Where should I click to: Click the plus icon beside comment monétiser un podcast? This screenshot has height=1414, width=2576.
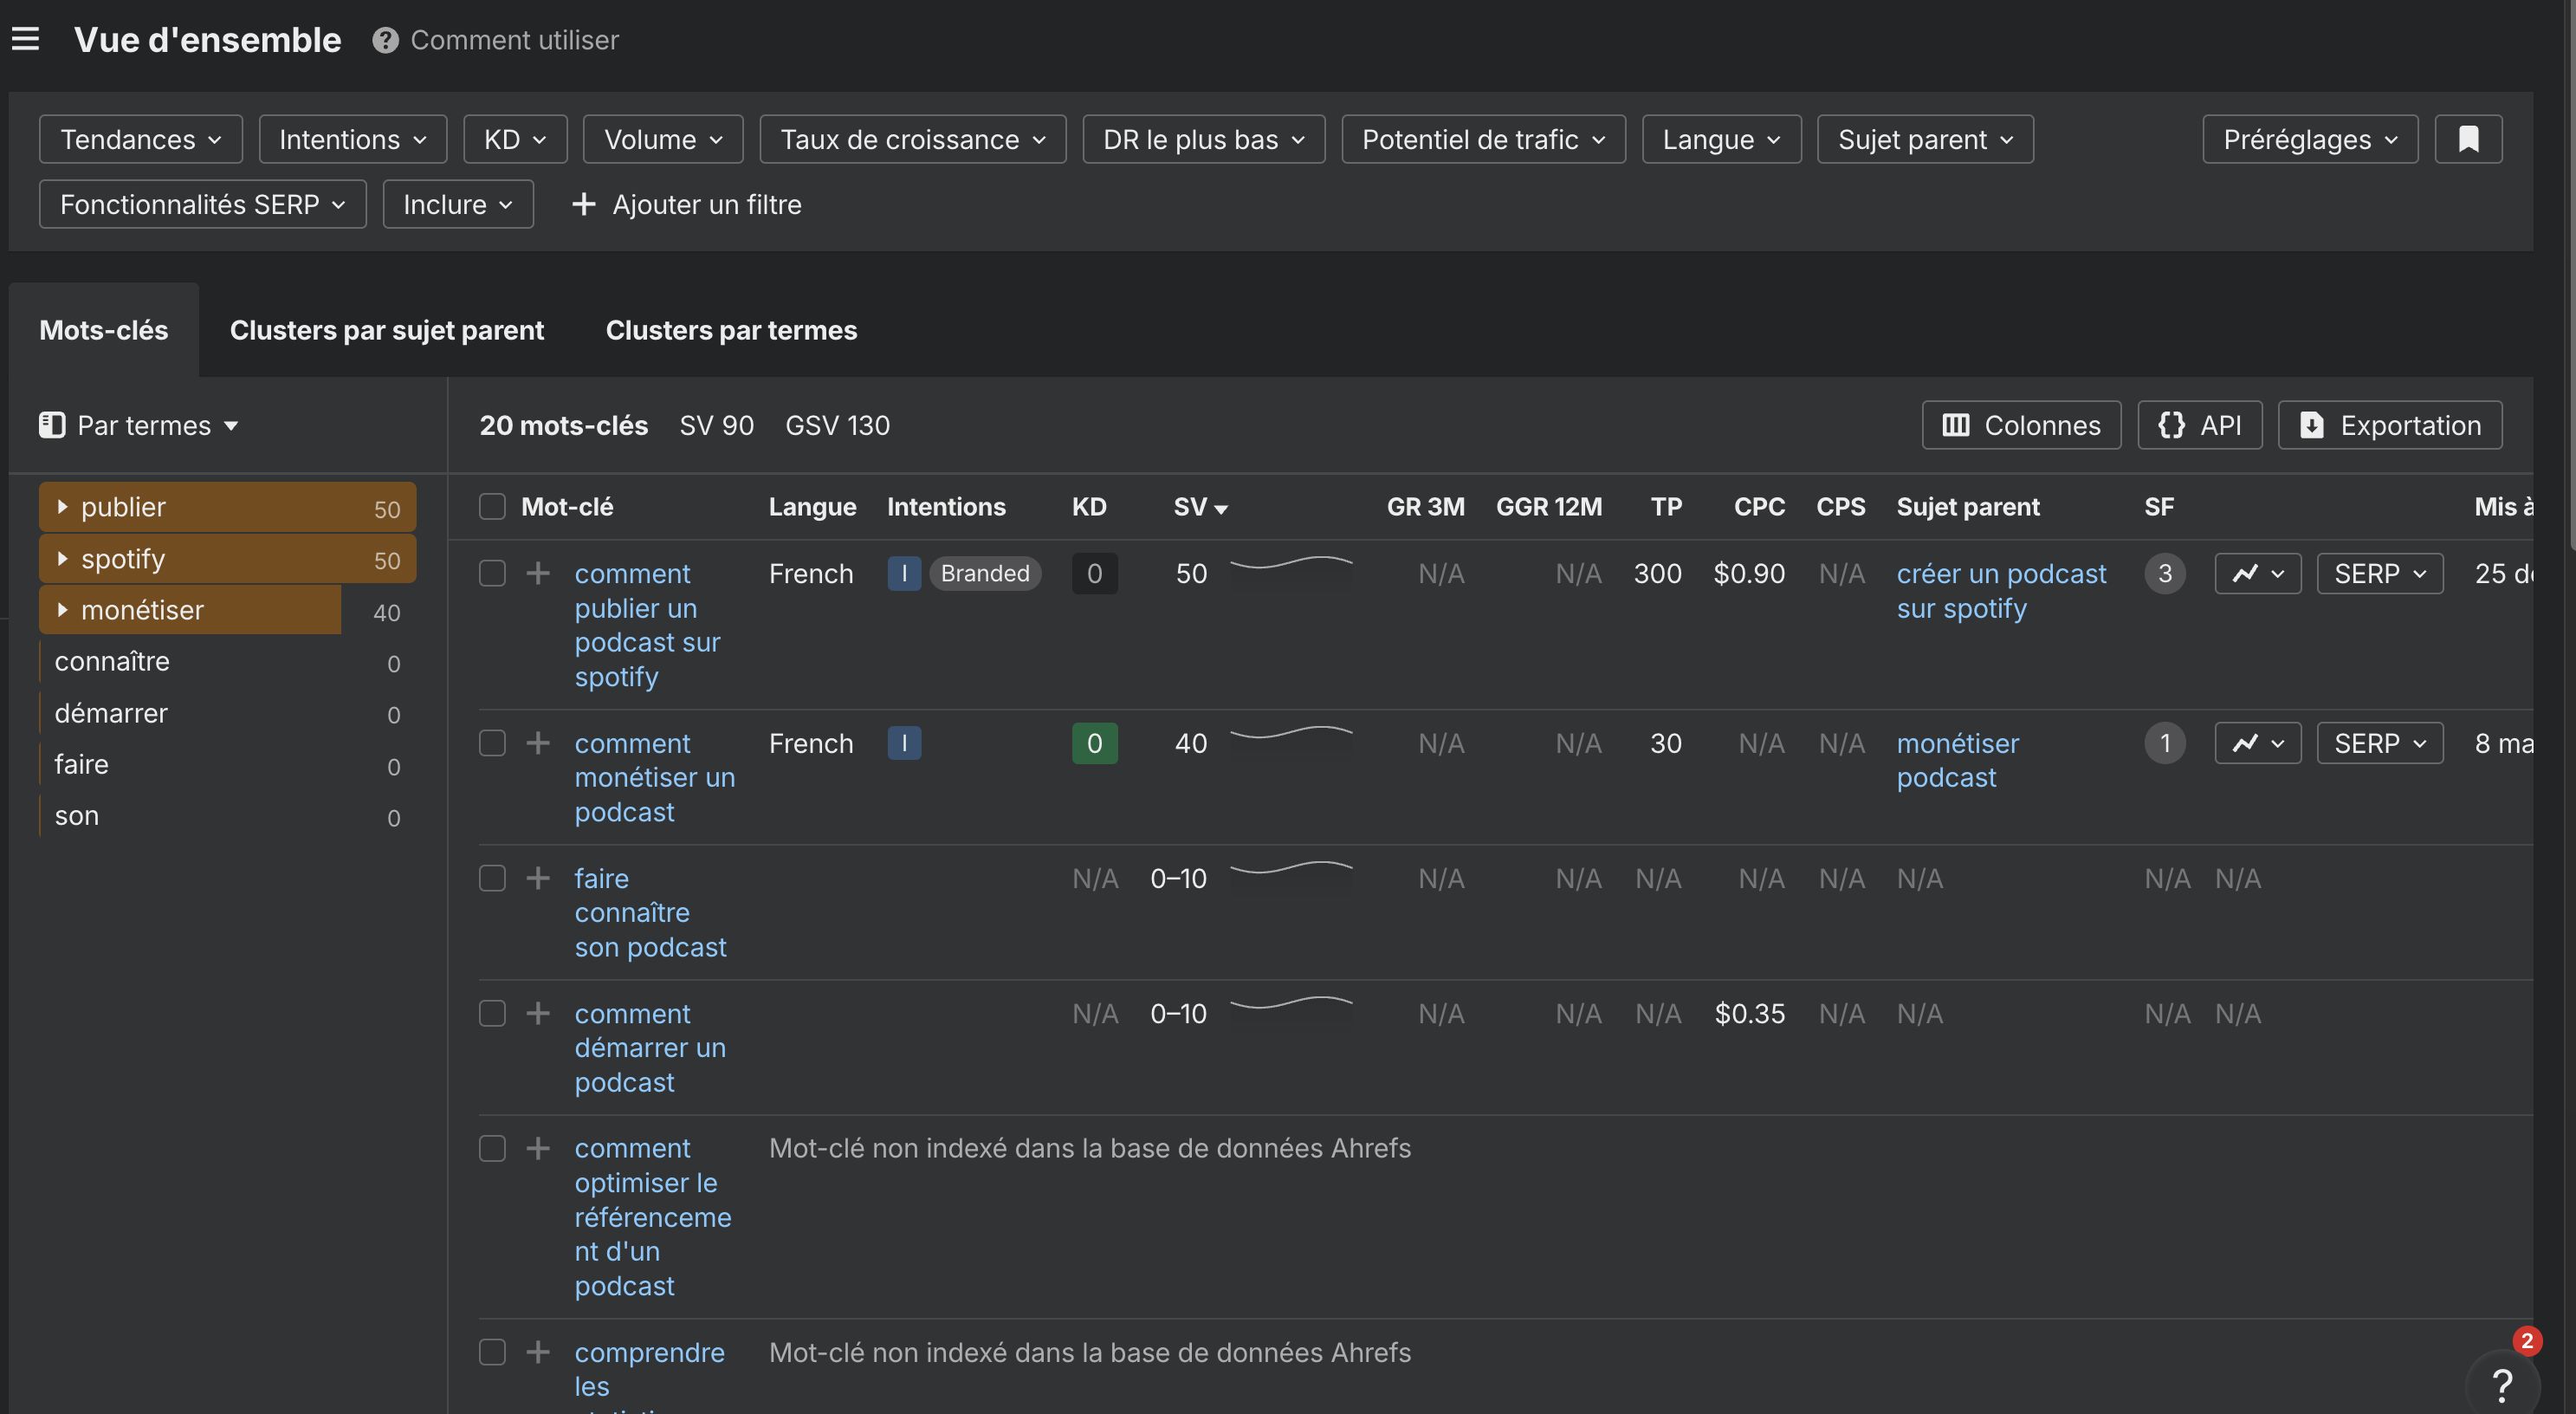tap(538, 743)
